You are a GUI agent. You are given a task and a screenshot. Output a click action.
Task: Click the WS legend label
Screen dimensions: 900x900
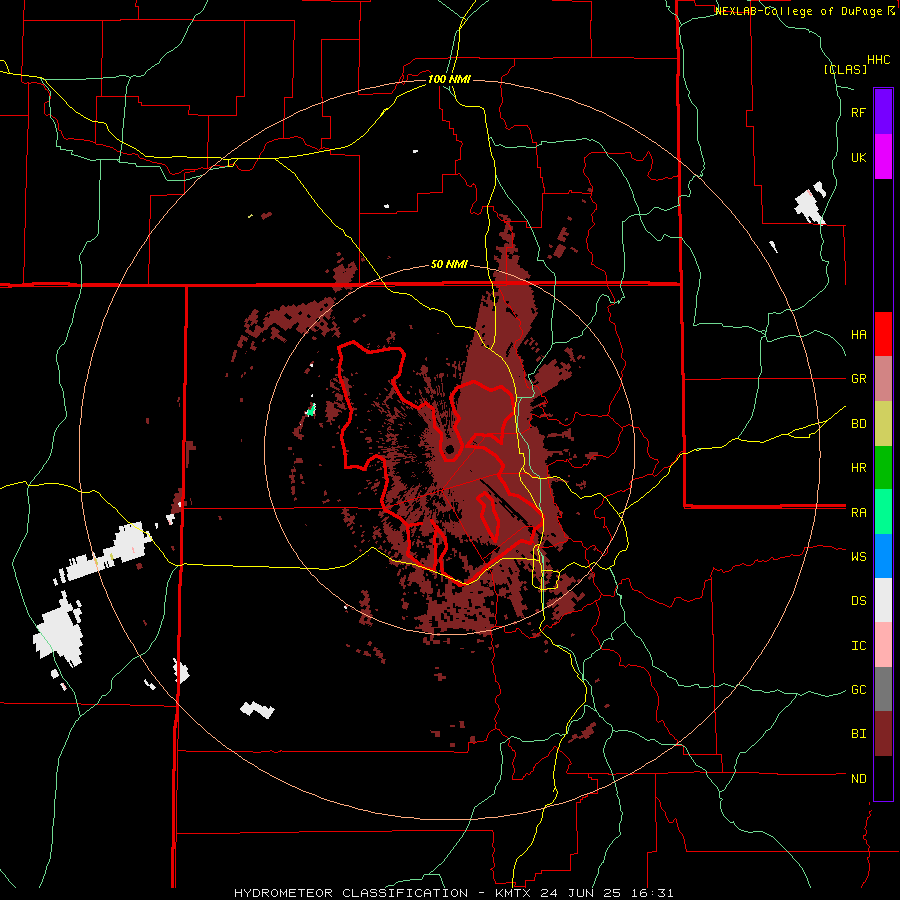point(858,557)
